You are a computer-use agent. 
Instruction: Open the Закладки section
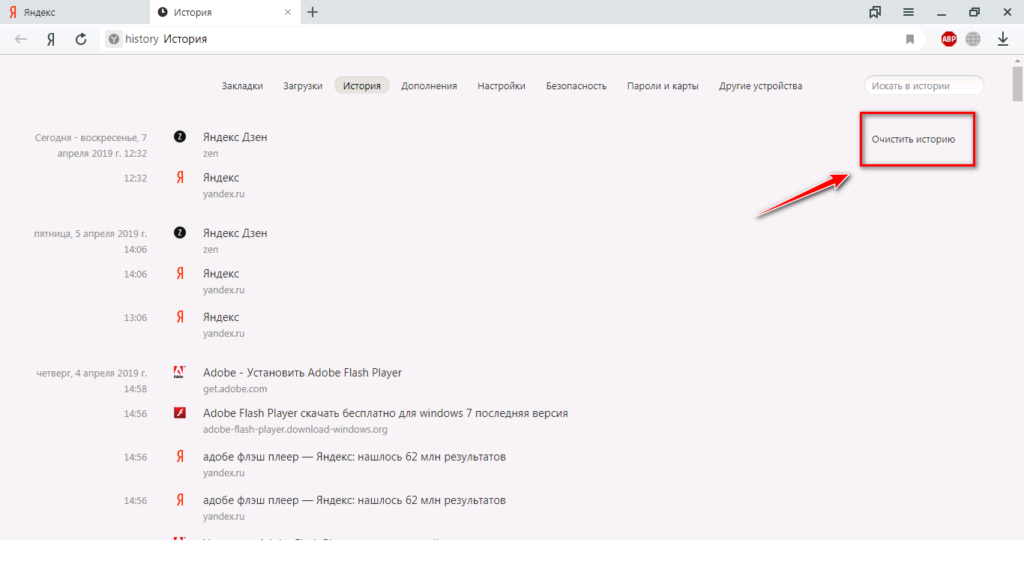tap(242, 86)
